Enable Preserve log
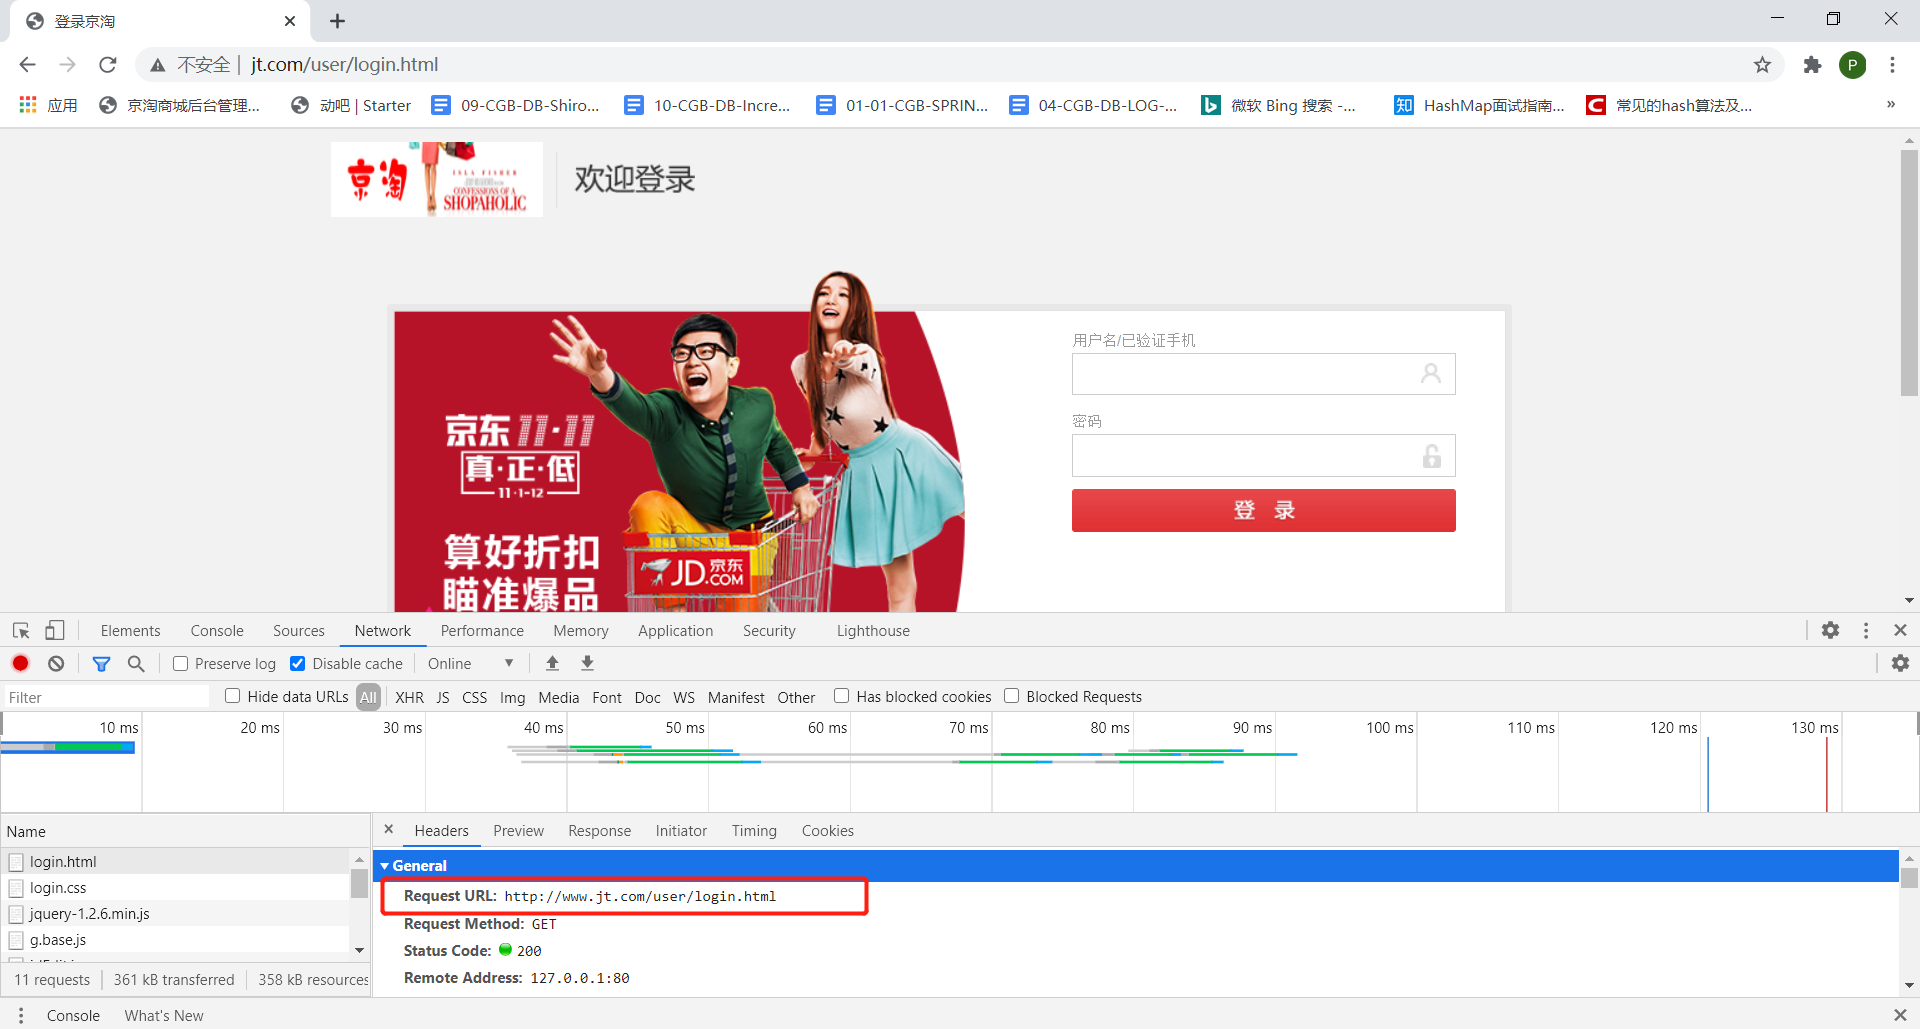Screen dimensions: 1920x1029 [180, 663]
